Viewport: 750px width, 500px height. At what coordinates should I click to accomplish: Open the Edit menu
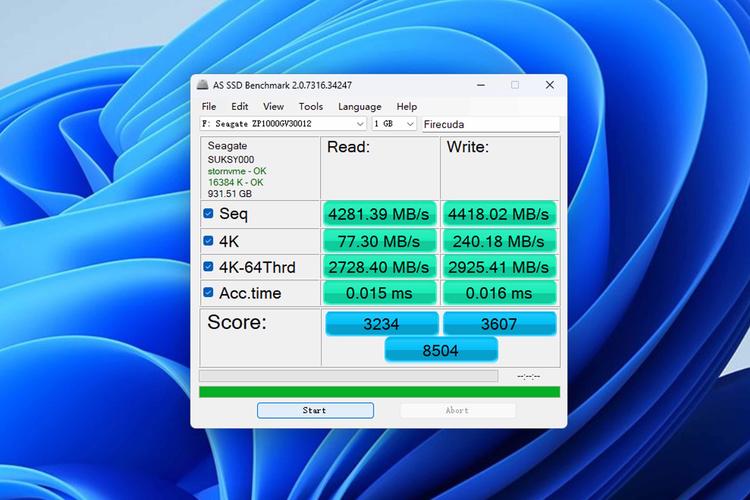click(x=240, y=107)
